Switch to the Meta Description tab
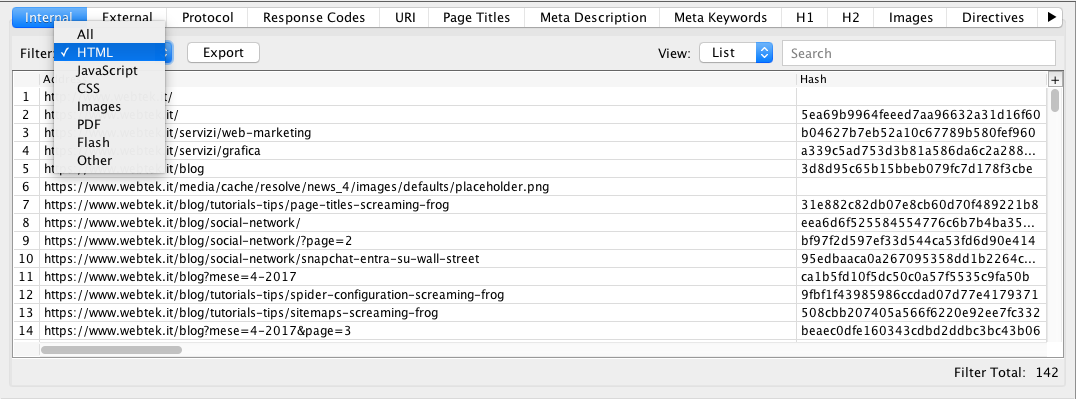 593,18
